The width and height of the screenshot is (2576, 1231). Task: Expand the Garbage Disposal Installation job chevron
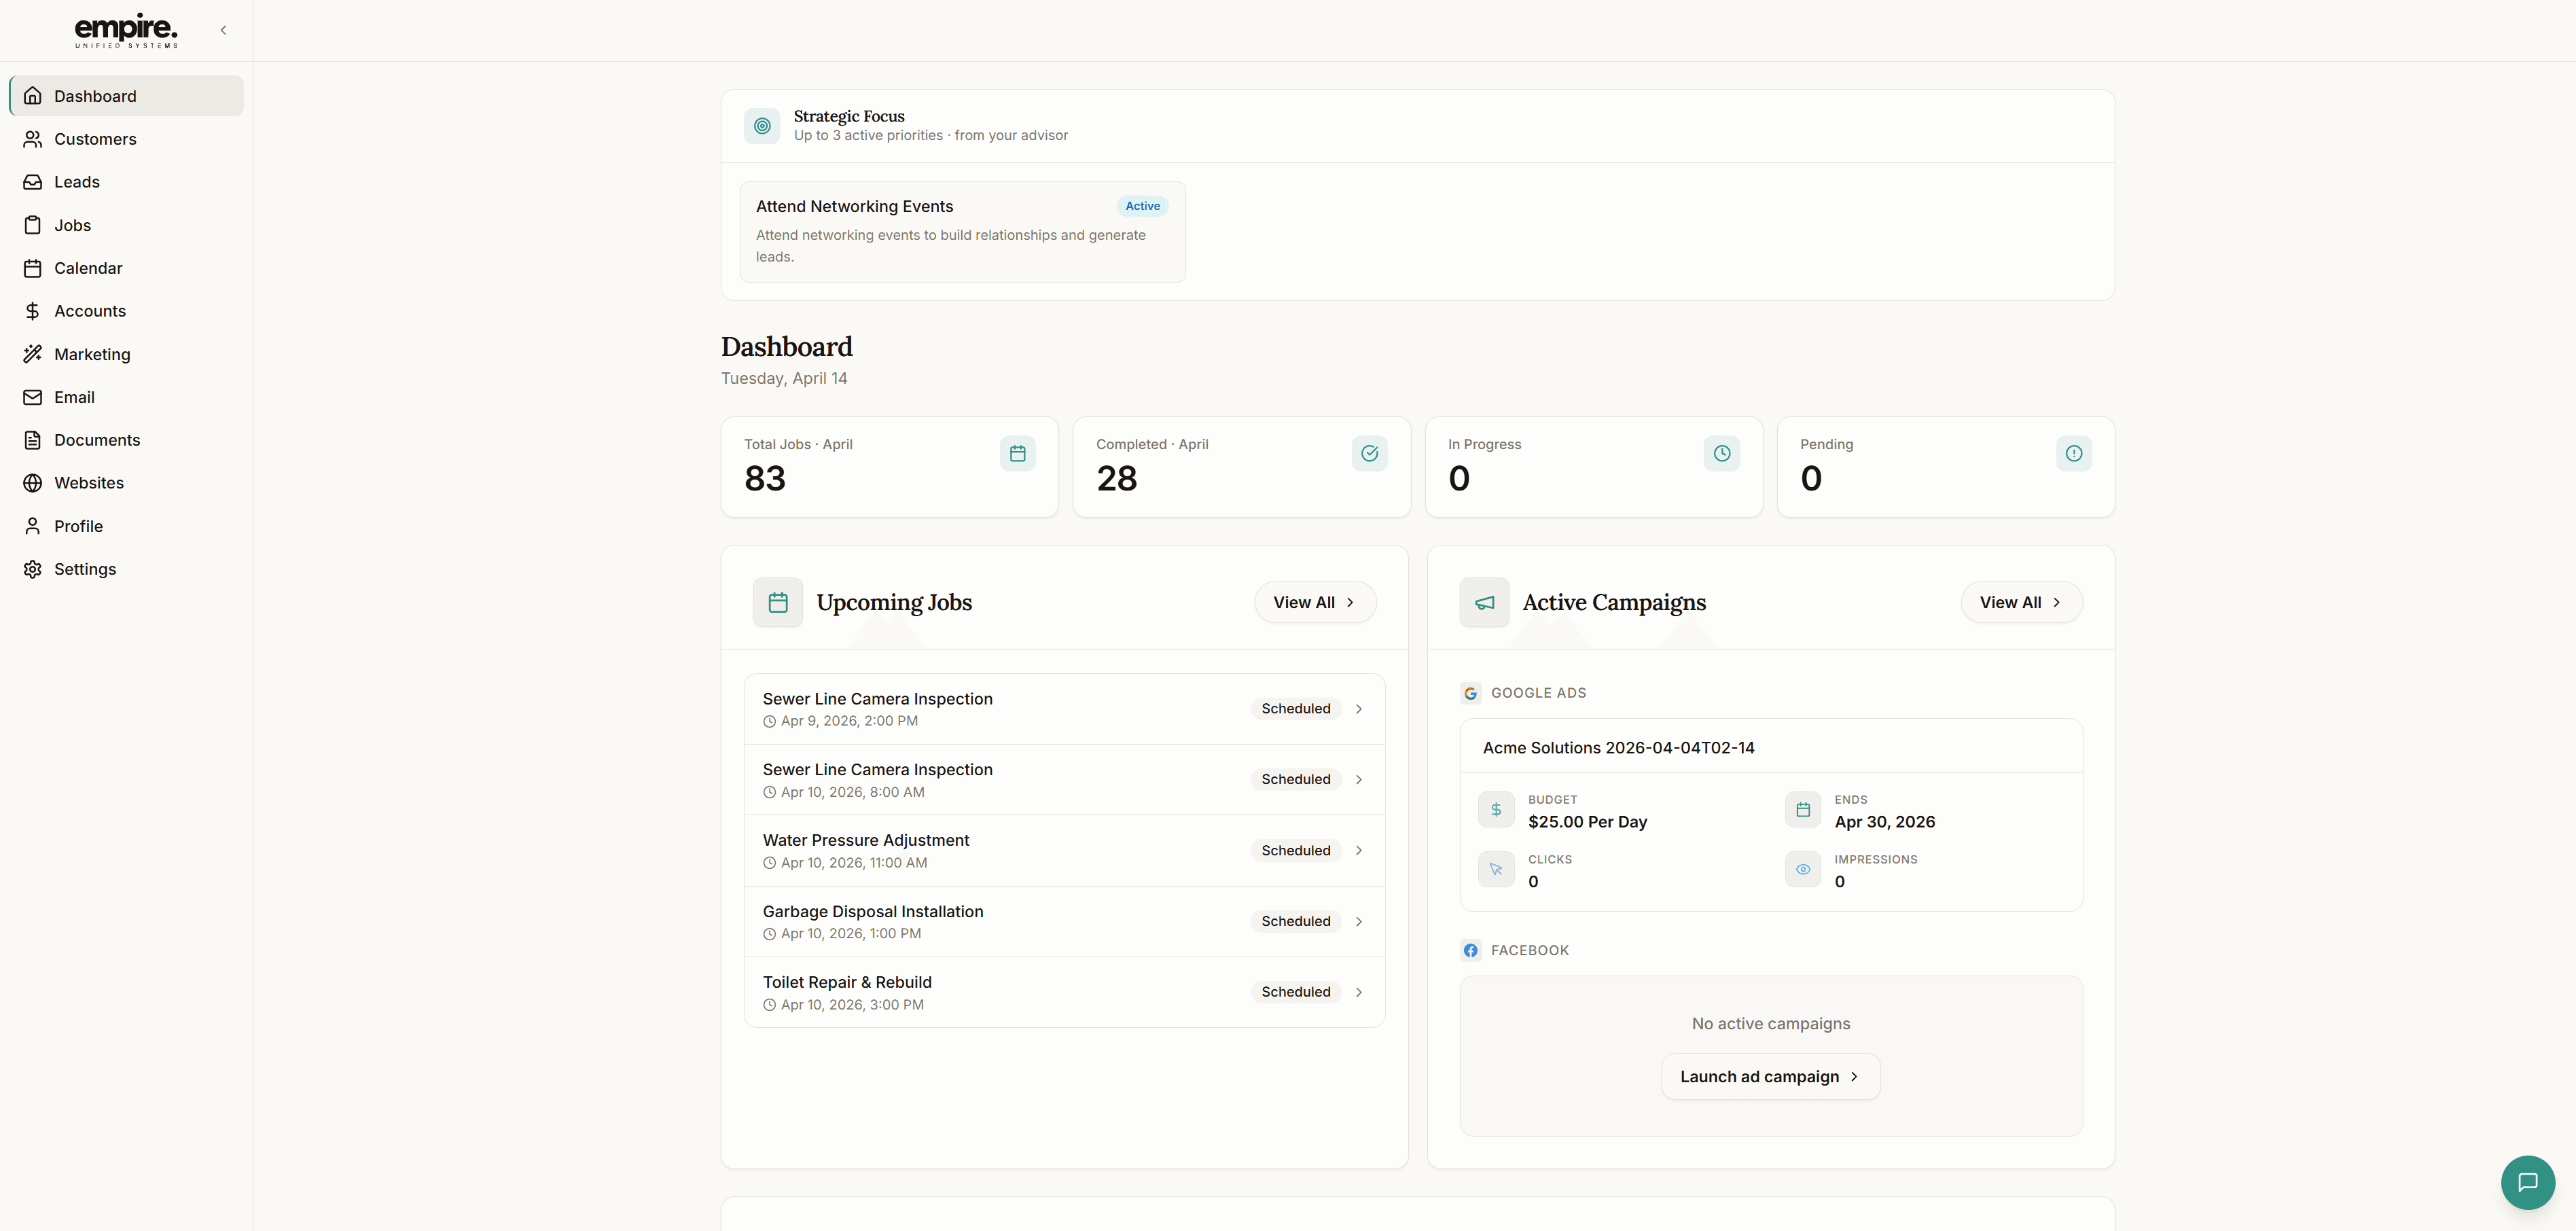1359,921
